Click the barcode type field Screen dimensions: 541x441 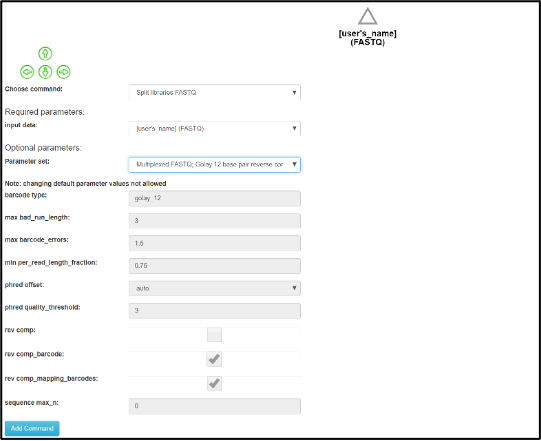(x=215, y=198)
